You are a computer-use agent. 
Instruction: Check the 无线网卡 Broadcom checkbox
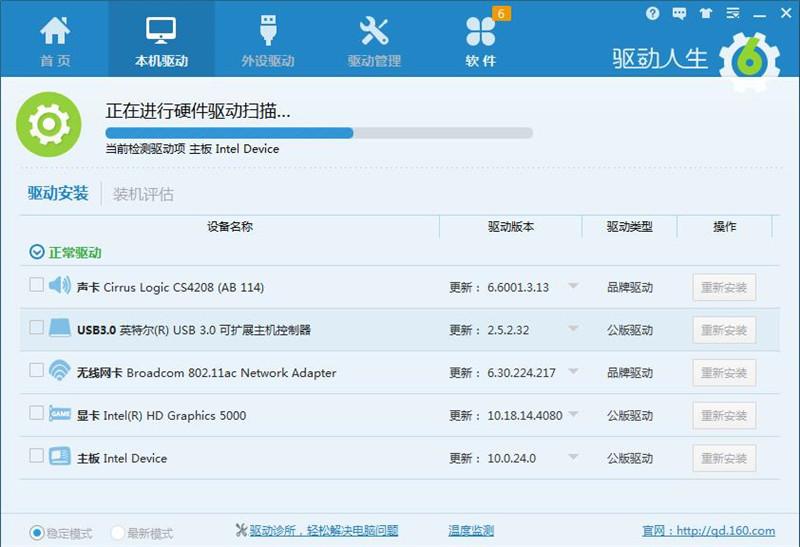pyautogui.click(x=36, y=370)
